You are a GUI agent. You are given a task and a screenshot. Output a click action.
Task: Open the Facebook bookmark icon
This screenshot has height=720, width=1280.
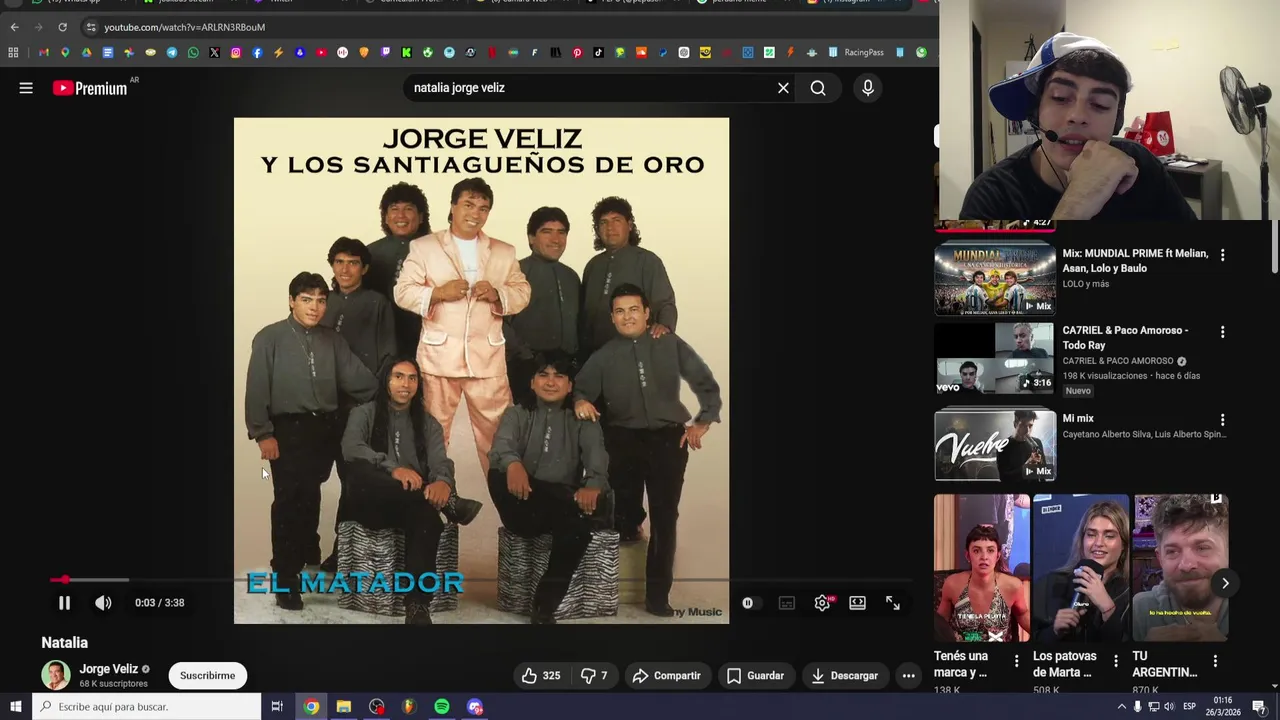[257, 52]
